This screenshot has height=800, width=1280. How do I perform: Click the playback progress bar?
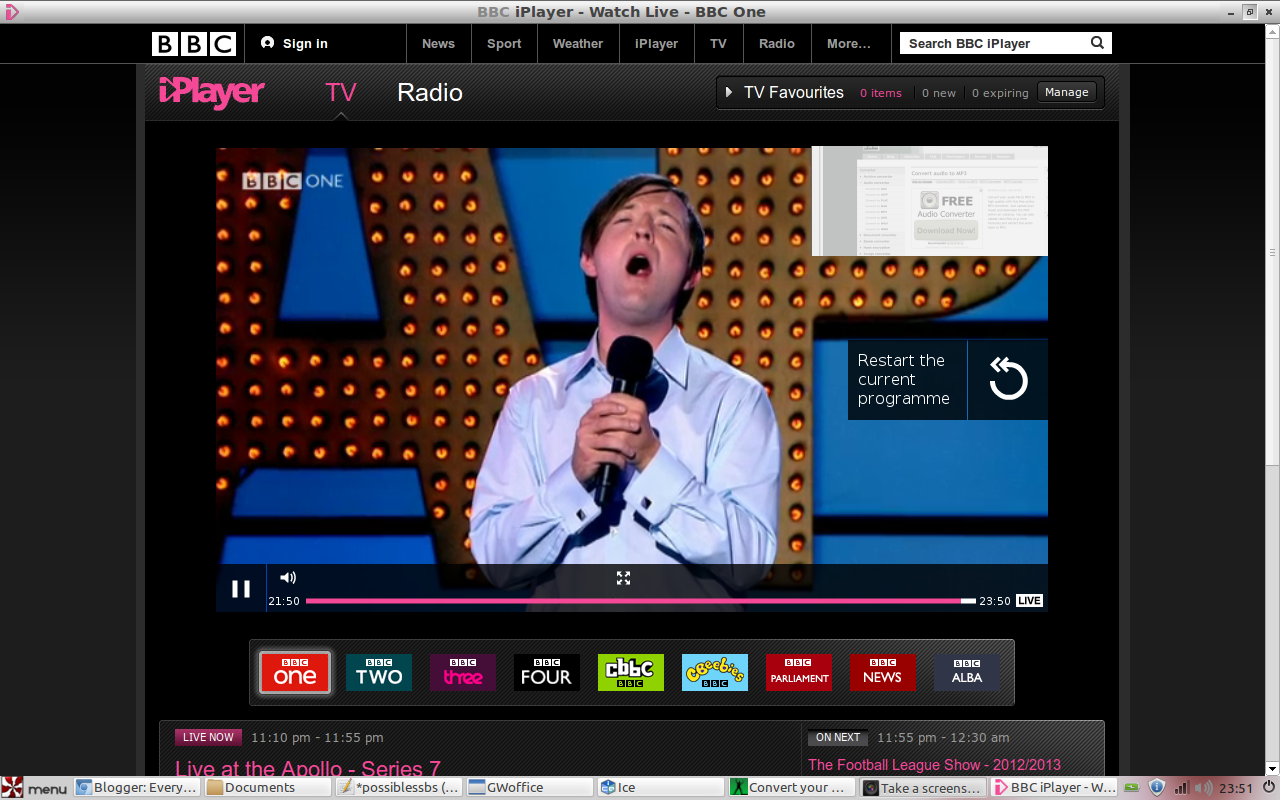pos(640,601)
